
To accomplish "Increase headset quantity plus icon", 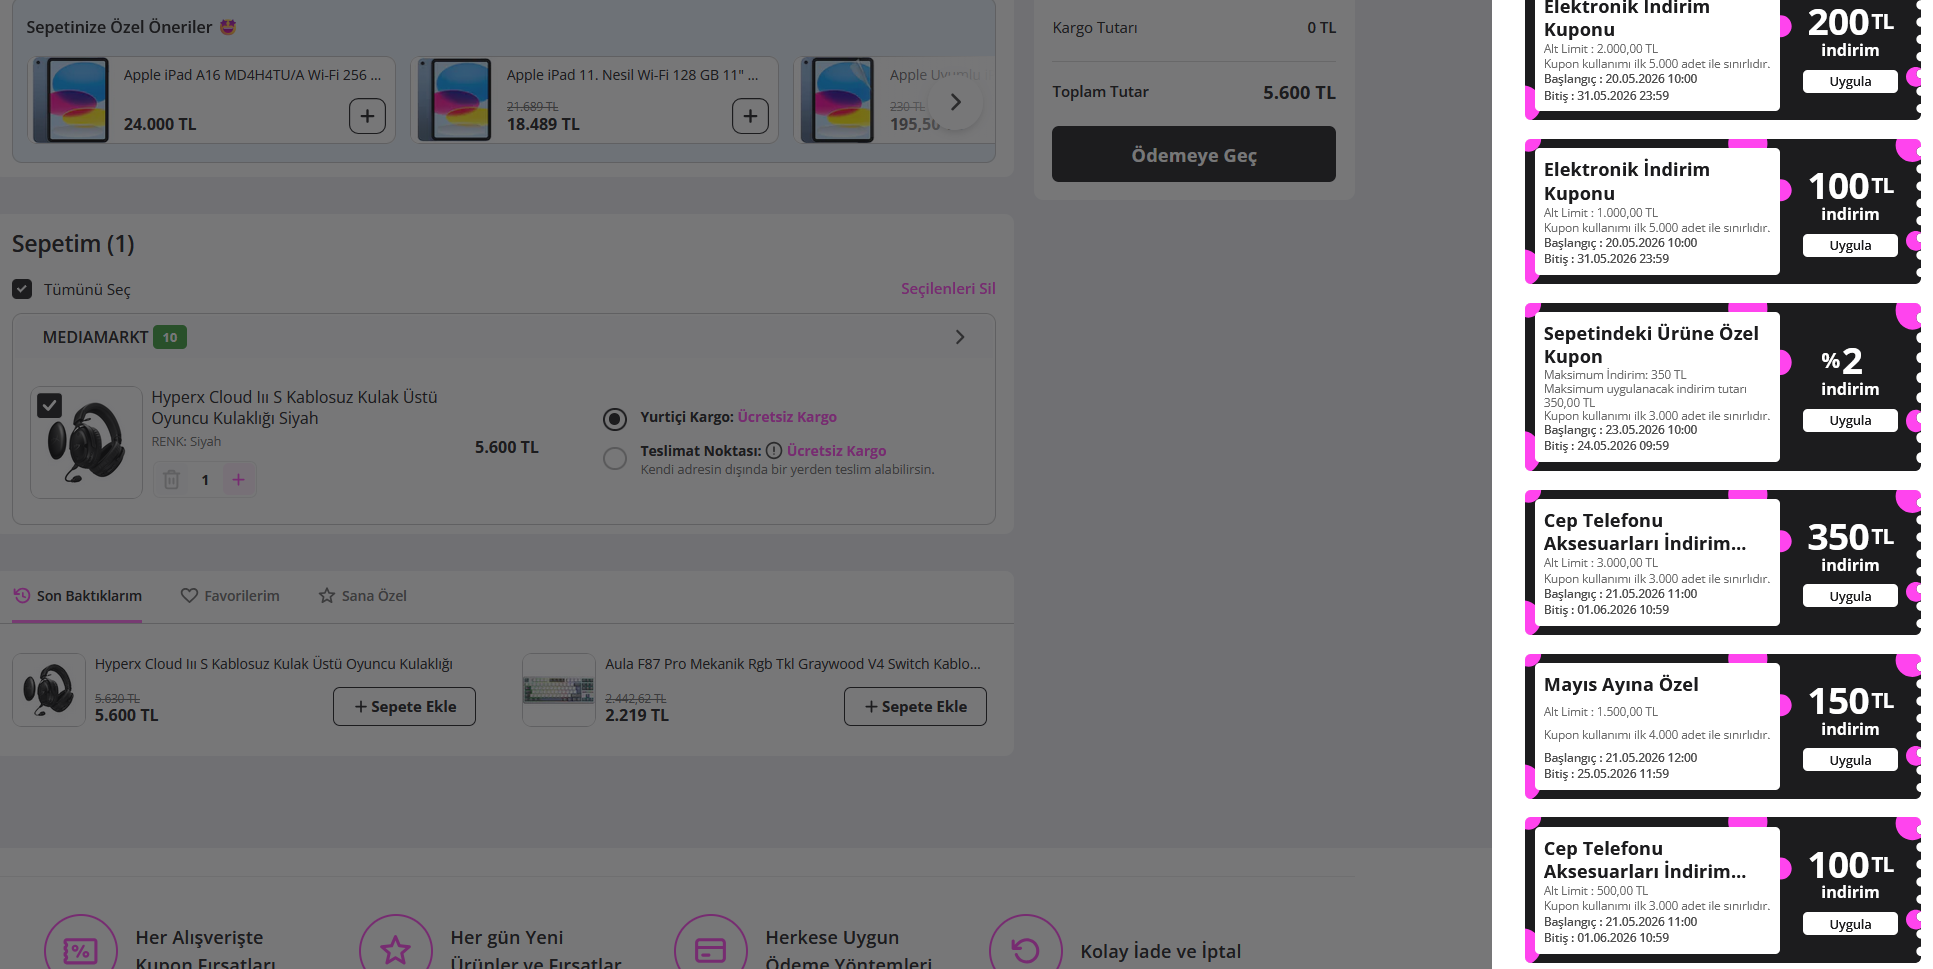I will [x=238, y=480].
